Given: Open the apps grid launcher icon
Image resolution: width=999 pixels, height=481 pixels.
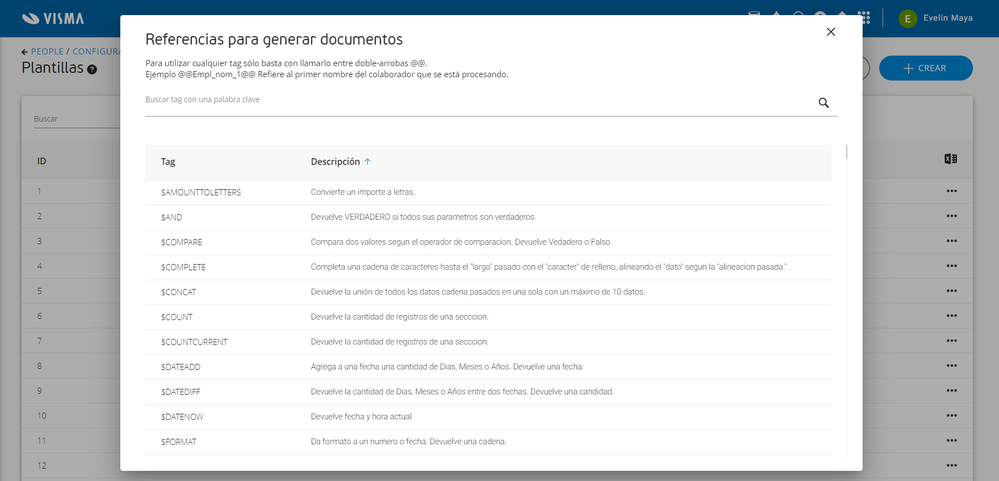Looking at the screenshot, I should pos(864,17).
